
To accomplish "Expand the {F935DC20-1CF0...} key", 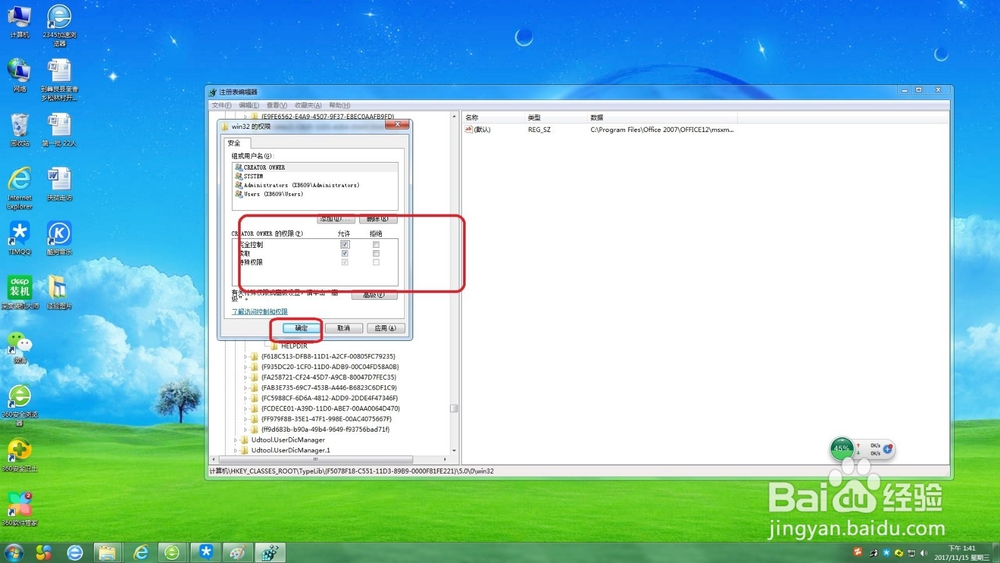I will (246, 367).
